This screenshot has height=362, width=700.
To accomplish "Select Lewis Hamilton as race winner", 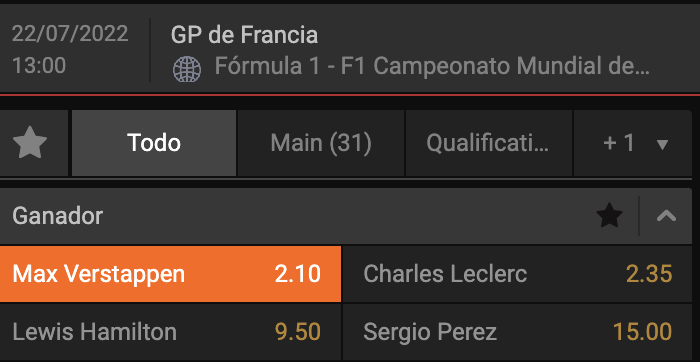I will [170, 332].
